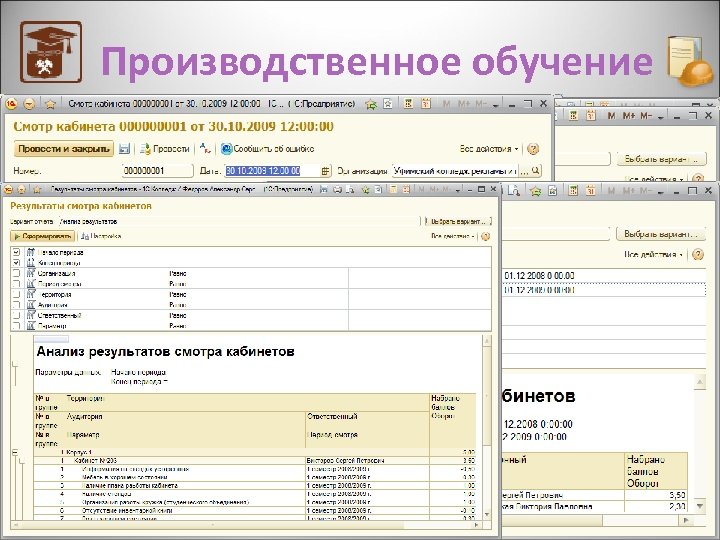The image size is (720, 540).
Task: Click report row Кабинет №203
Action: (x=255, y=461)
